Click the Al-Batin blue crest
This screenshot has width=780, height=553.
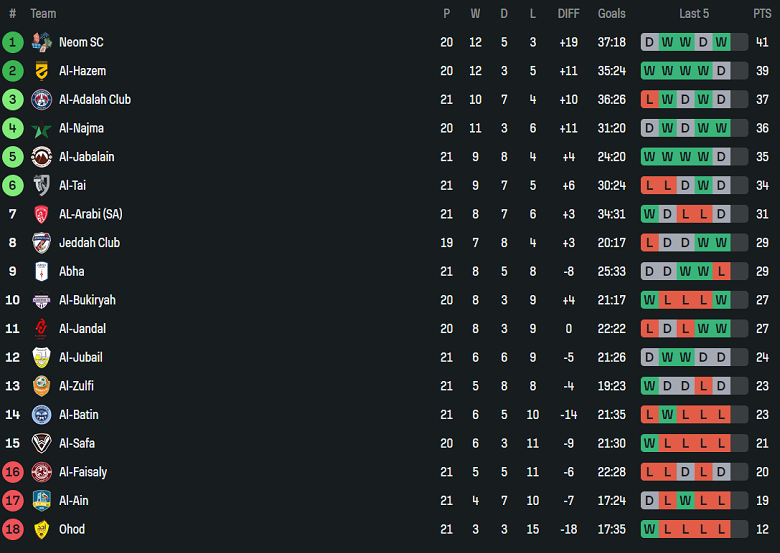tap(41, 415)
